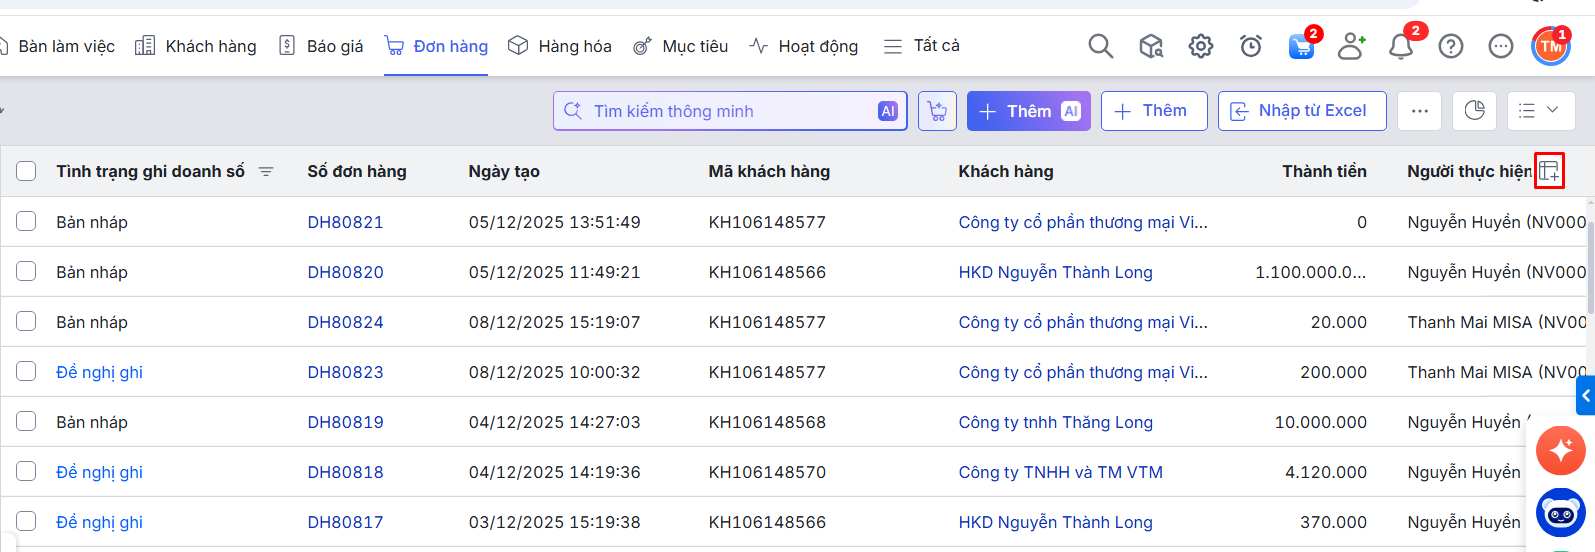
Task: Click the Tìm kiếm thông minh search field
Action: (720, 111)
